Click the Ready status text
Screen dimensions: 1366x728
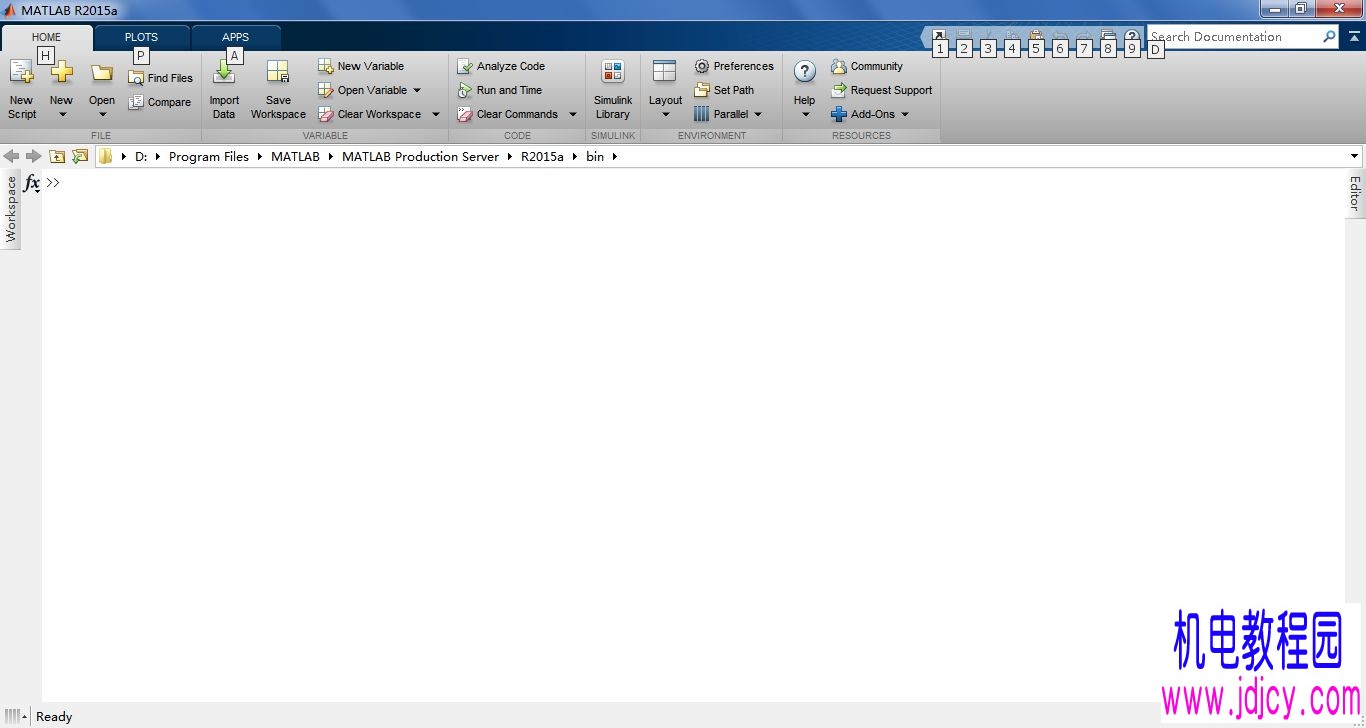pos(54,717)
